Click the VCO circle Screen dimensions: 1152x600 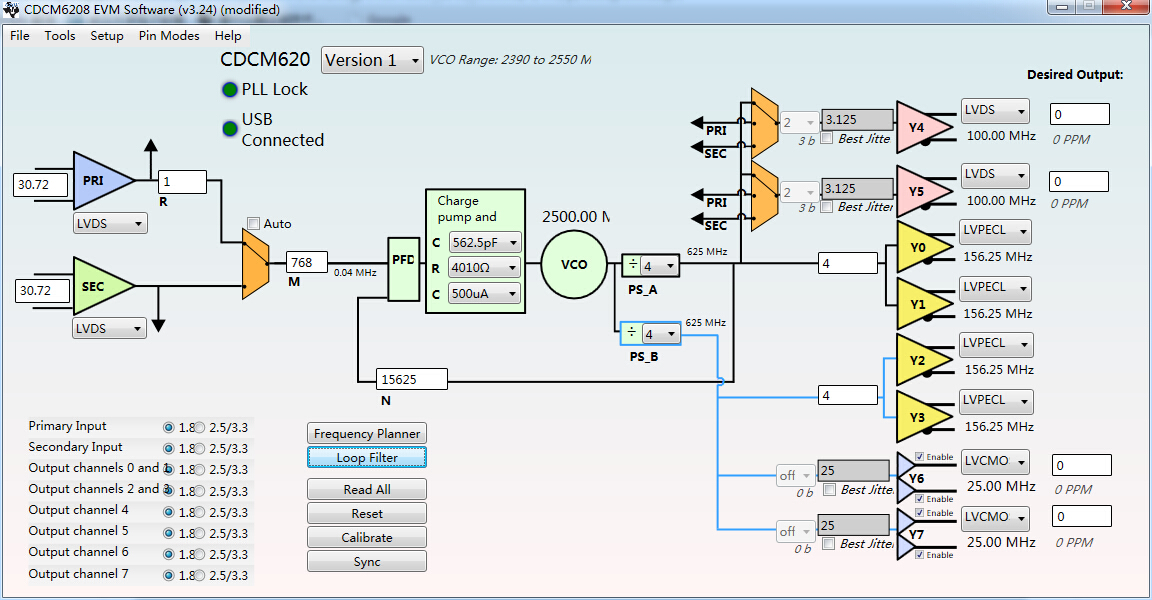tap(574, 265)
